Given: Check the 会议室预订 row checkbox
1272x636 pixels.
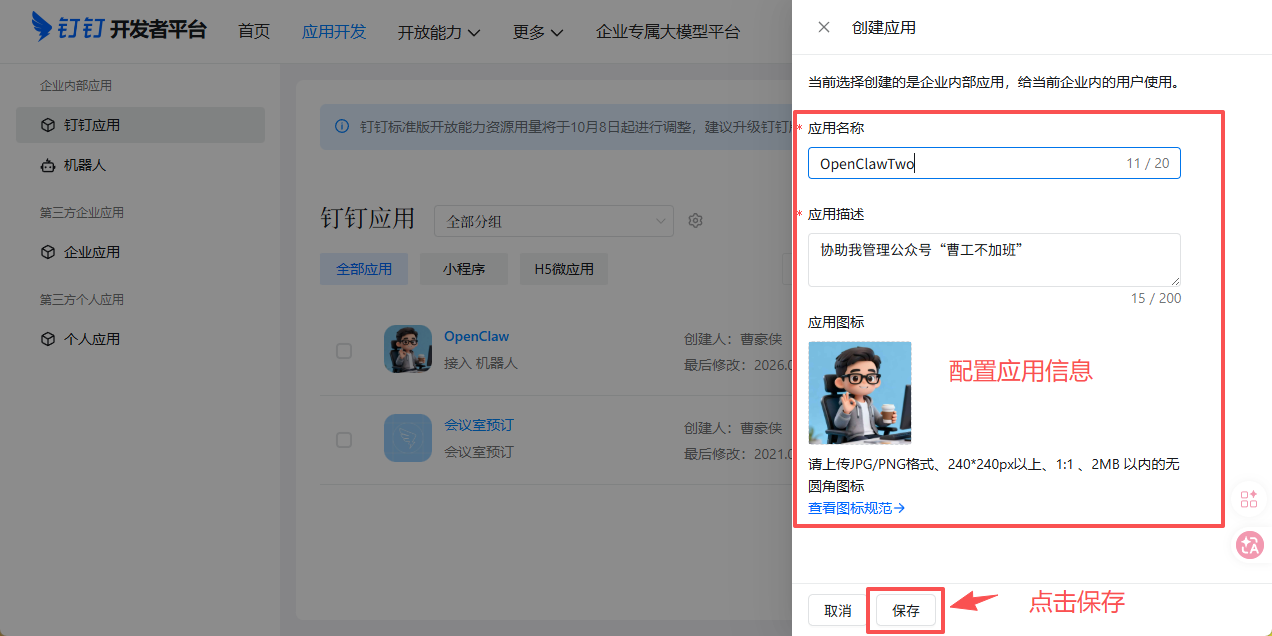Looking at the screenshot, I should point(344,440).
